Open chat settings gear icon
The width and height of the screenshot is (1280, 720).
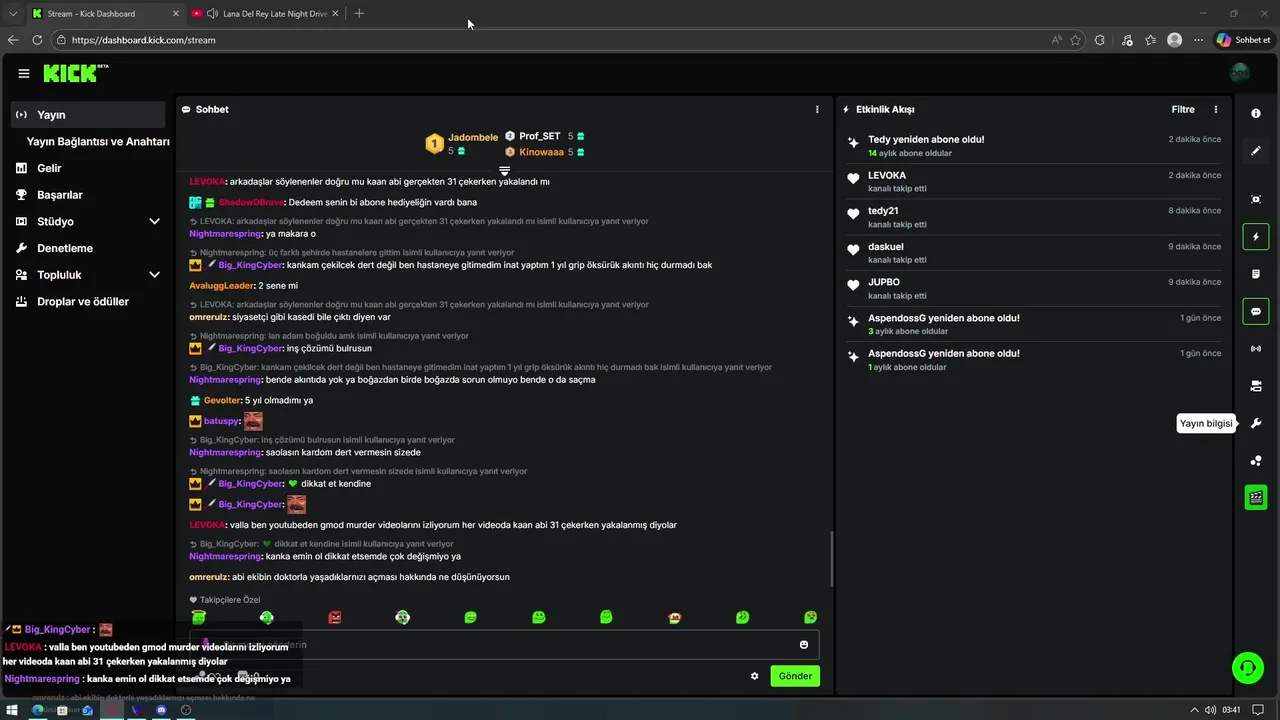(x=754, y=676)
